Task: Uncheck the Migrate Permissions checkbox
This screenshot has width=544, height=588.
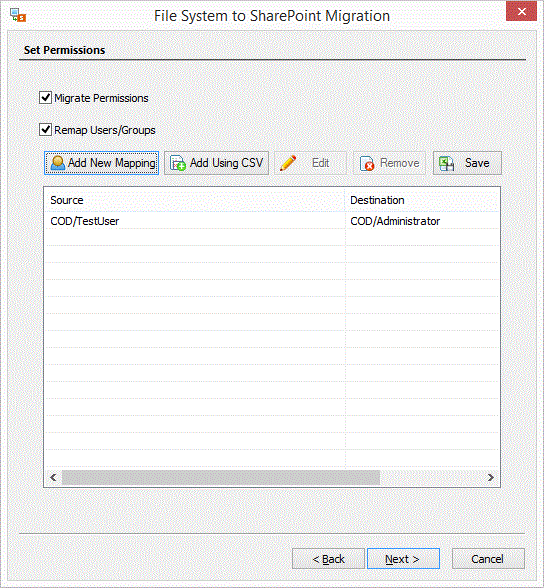Action: (45, 98)
